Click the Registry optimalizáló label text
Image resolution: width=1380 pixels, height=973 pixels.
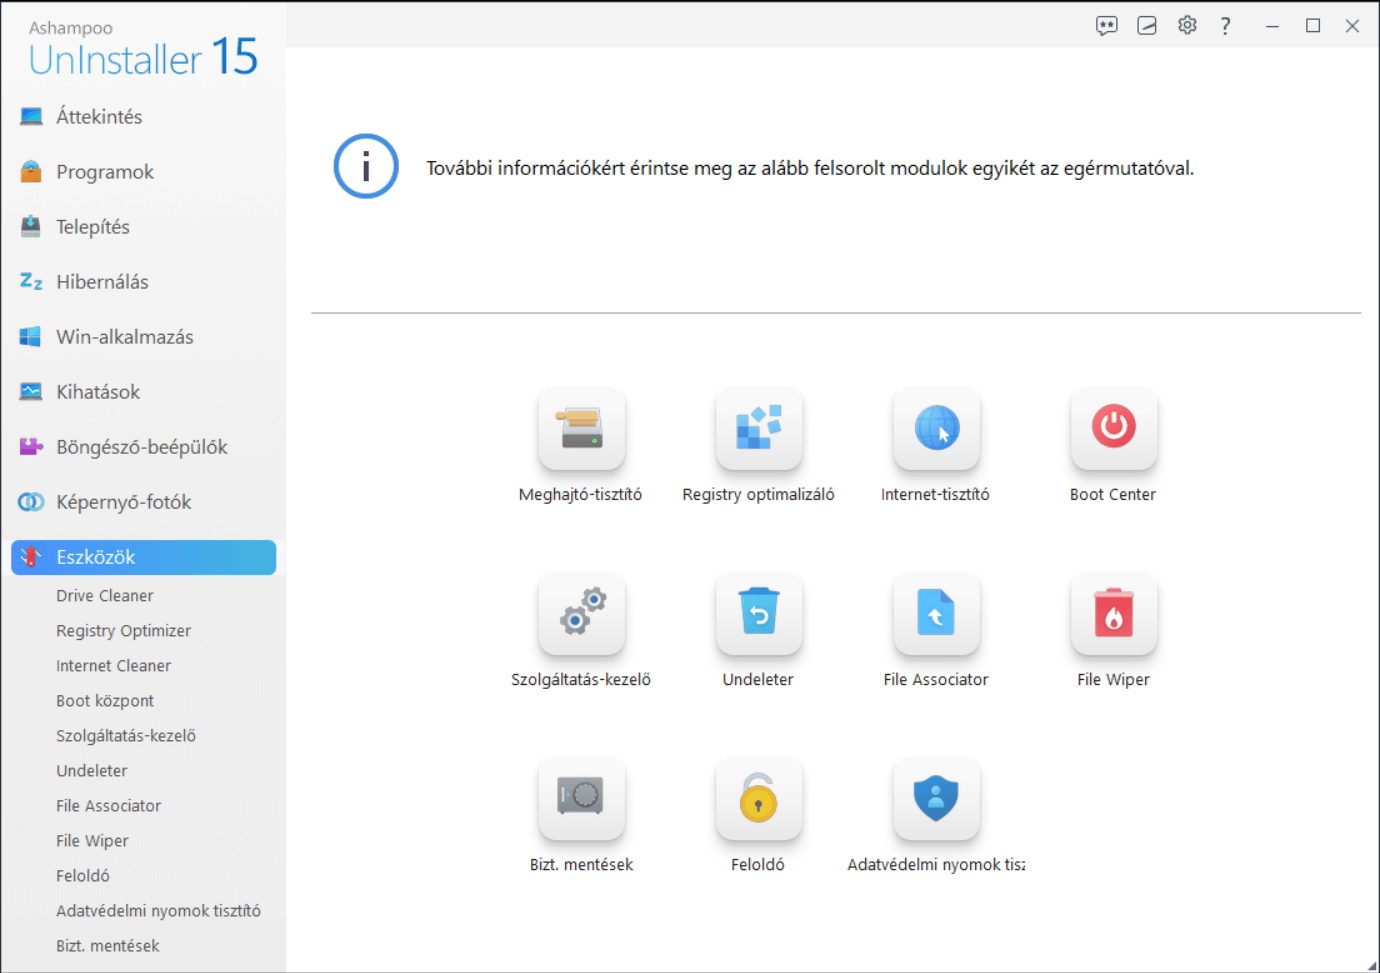point(758,494)
